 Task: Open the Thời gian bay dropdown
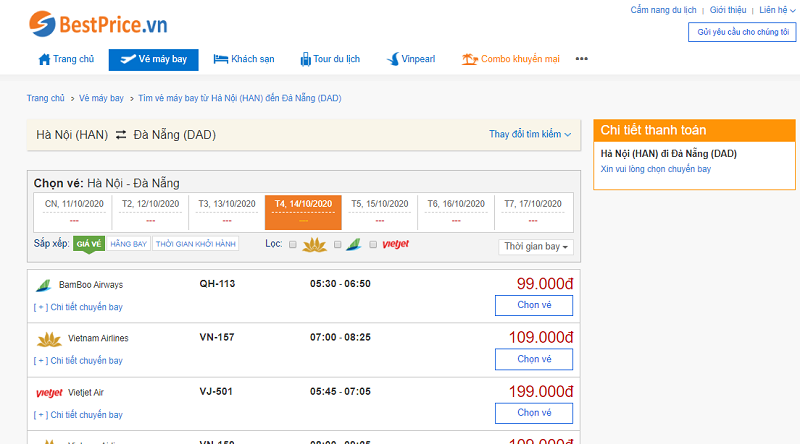[536, 246]
